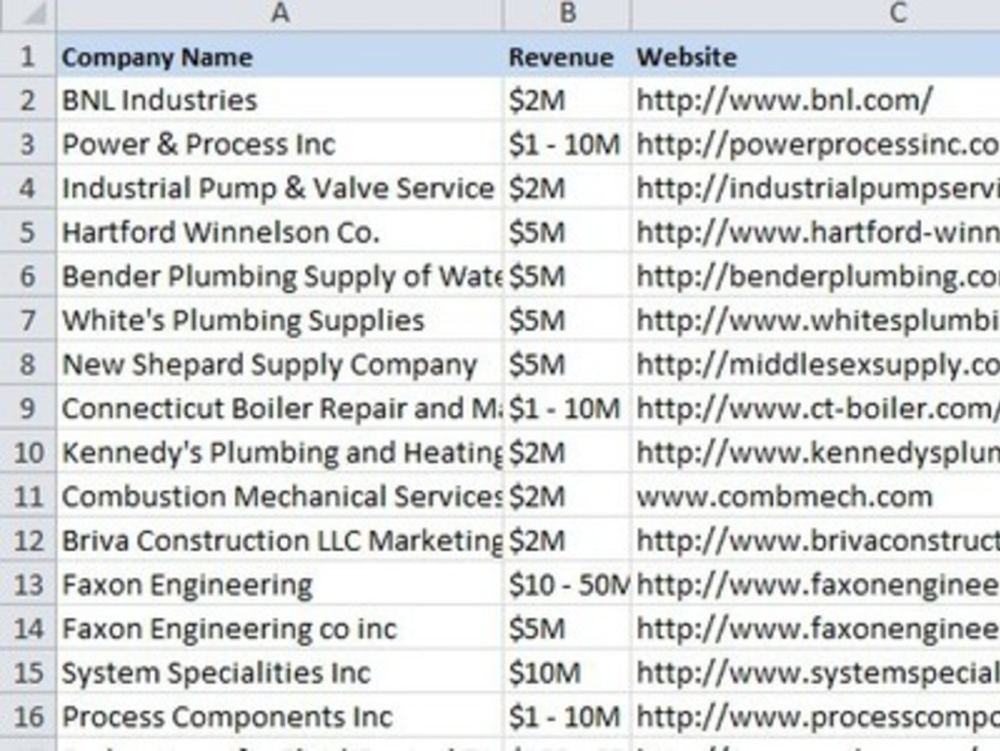
Task: Click Faxon Engineering revenue $10 - 50M
Action: 567,584
